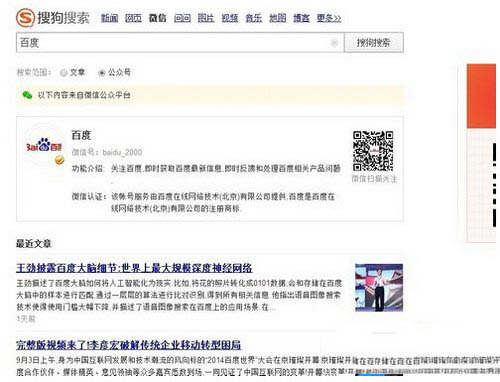500x382 pixels.
Task: Click the Sogou search logo
Action: (x=53, y=17)
